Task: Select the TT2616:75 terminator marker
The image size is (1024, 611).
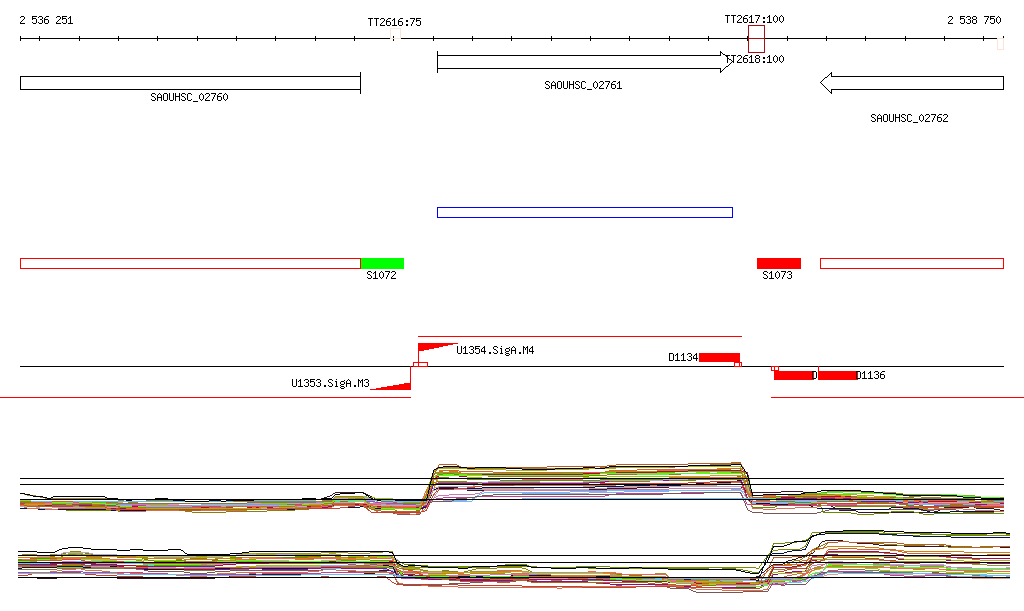Action: [x=394, y=35]
